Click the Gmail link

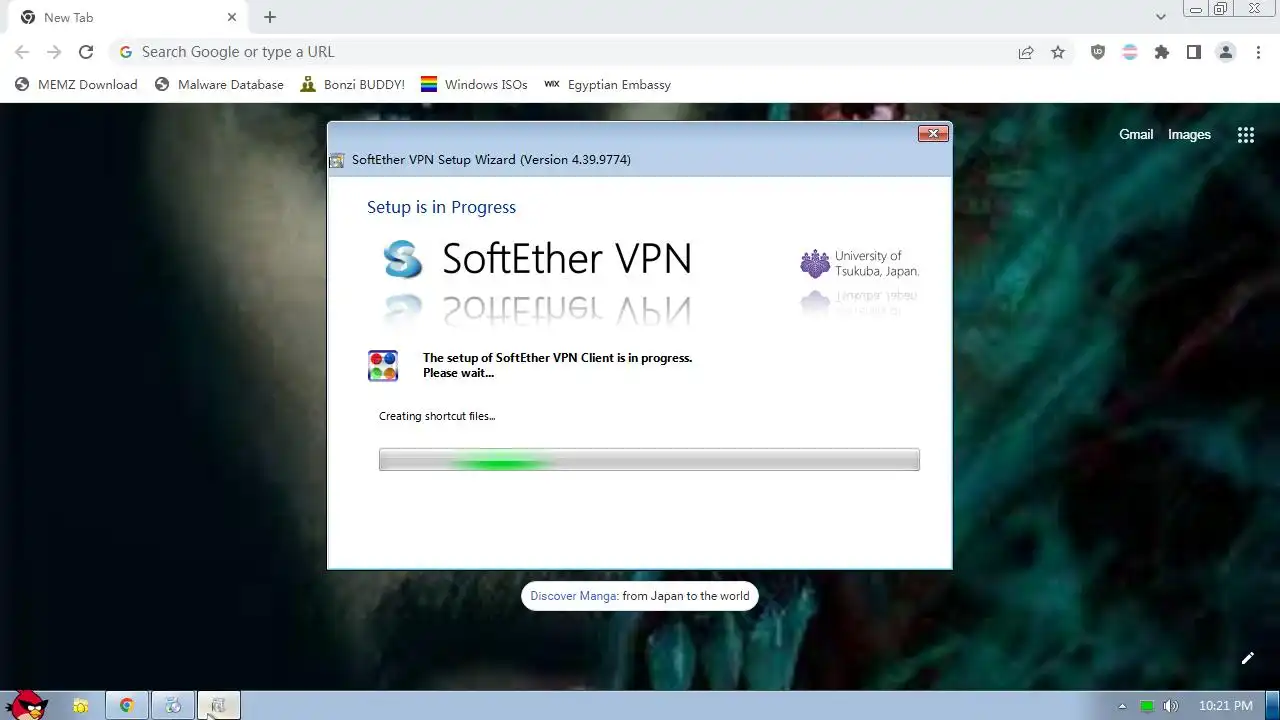click(1136, 135)
